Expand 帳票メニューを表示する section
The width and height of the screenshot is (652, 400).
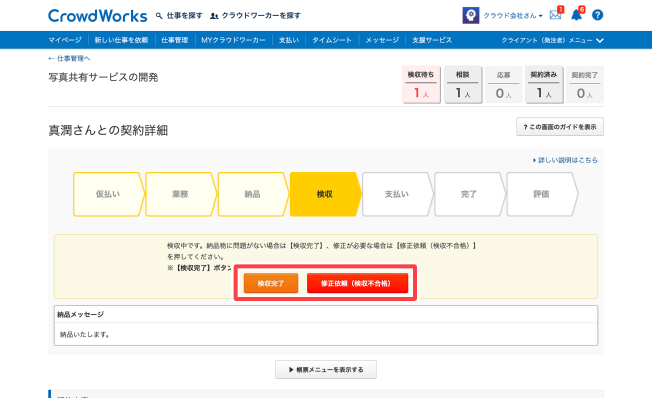[326, 370]
